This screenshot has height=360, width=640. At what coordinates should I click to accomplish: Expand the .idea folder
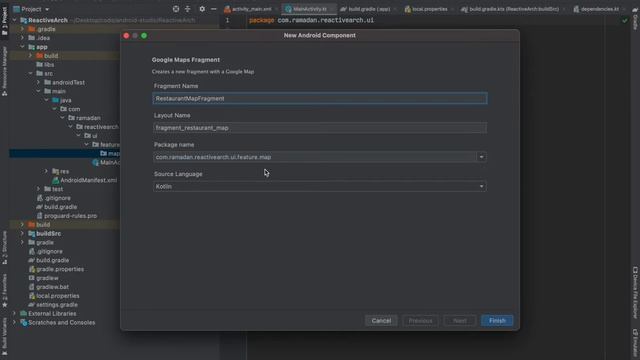pos(22,38)
